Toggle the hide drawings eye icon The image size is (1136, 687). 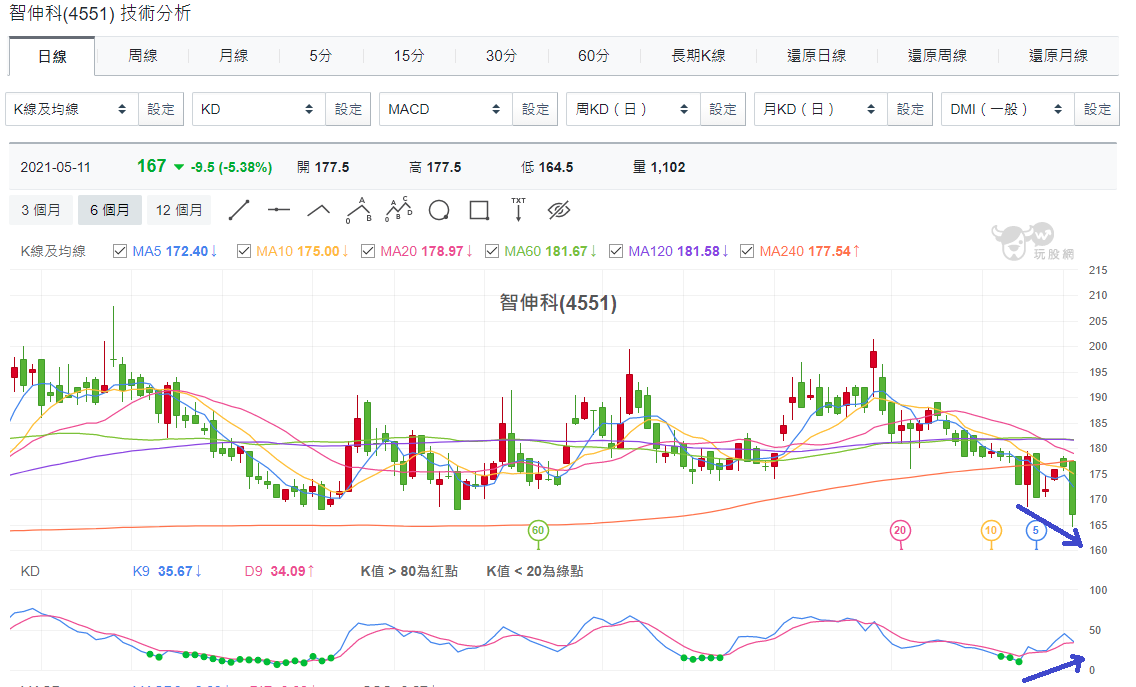pyautogui.click(x=559, y=210)
